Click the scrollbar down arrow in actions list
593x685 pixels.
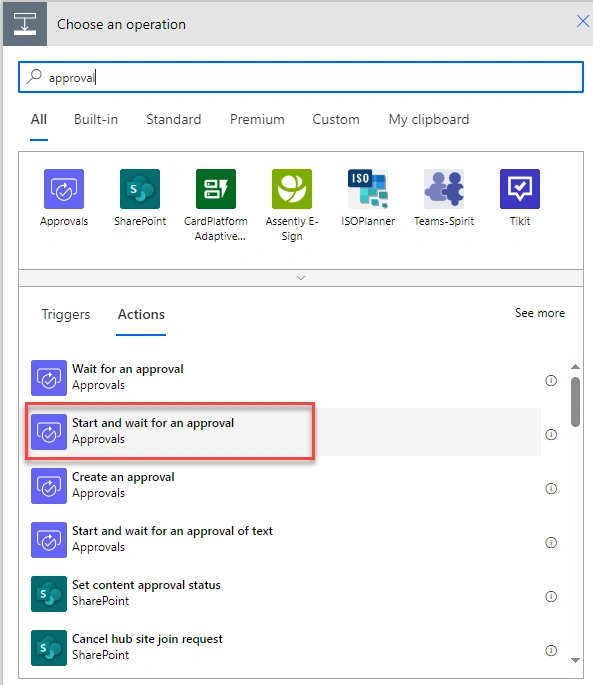click(576, 660)
